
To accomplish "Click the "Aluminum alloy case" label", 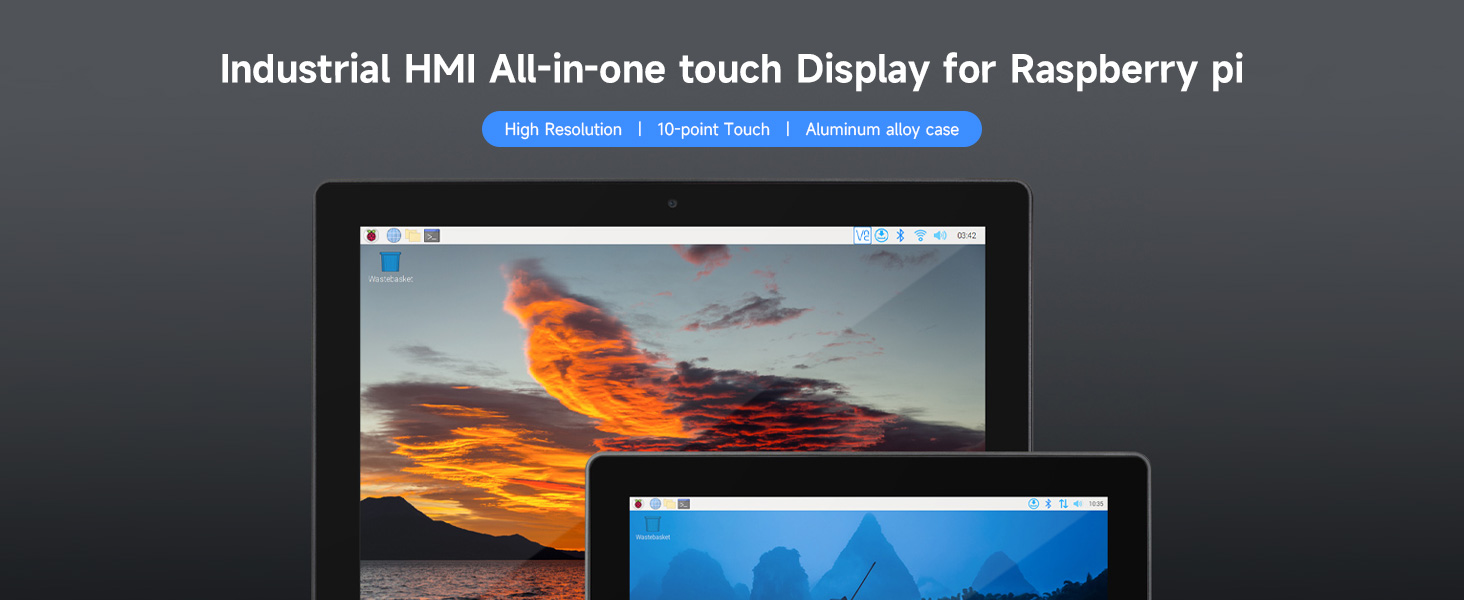I will click(882, 130).
